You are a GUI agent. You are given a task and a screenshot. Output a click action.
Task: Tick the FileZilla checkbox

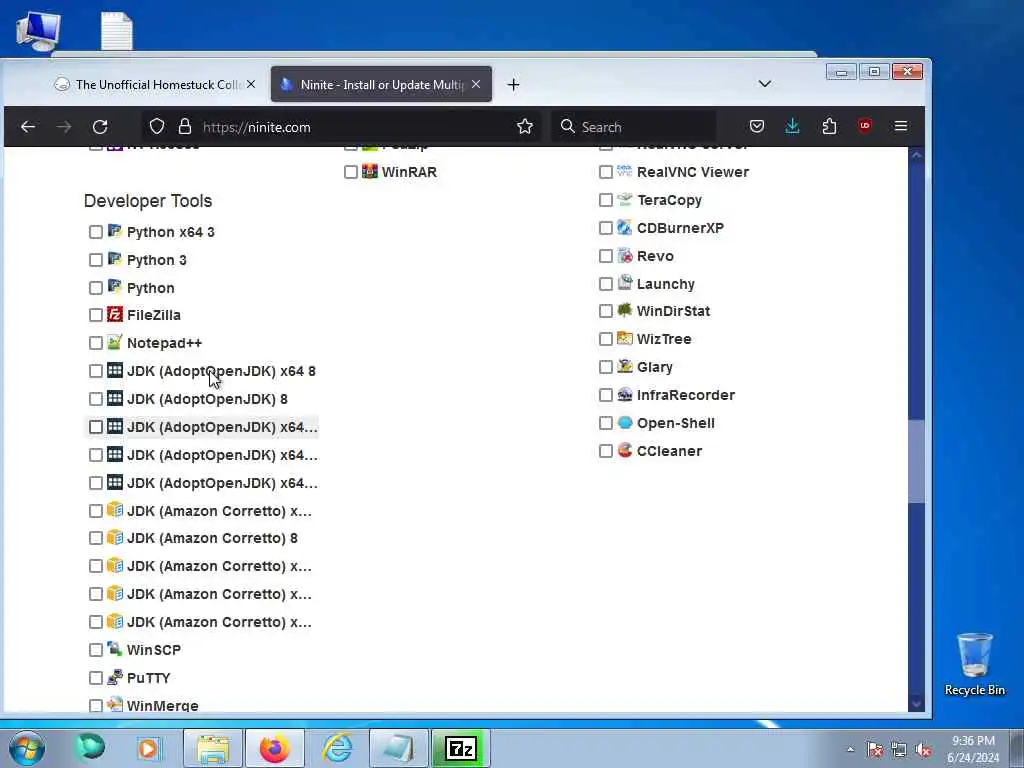pyautogui.click(x=96, y=315)
